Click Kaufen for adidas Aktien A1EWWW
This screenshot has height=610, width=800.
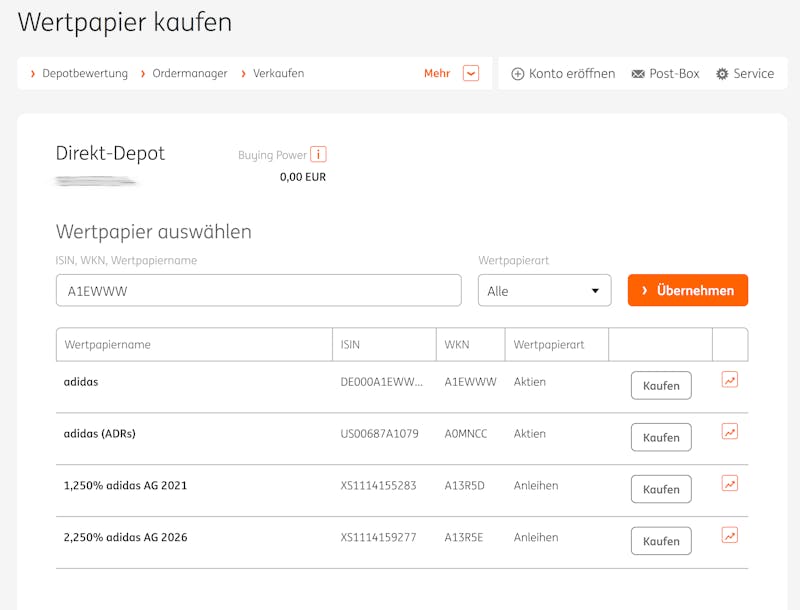(661, 386)
